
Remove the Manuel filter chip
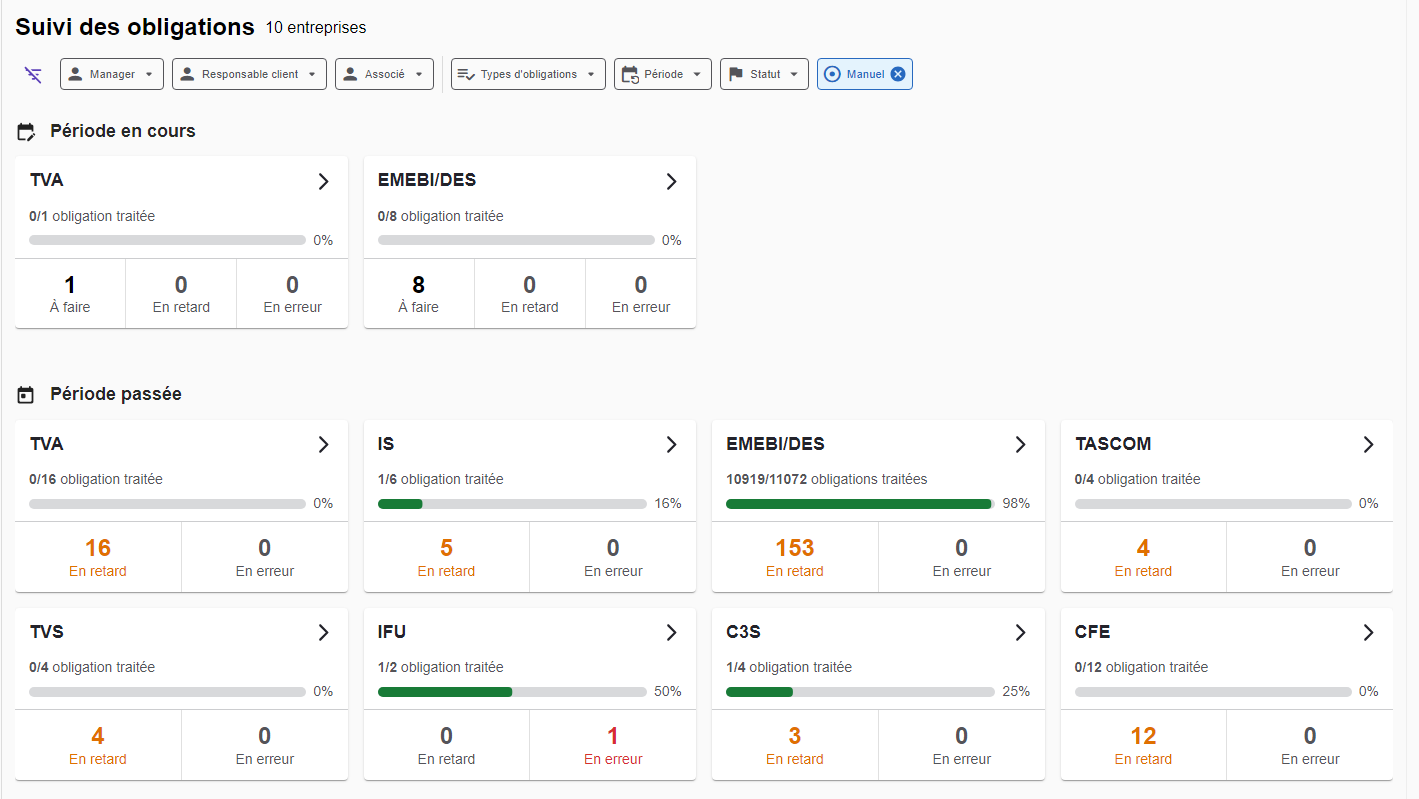coord(898,74)
